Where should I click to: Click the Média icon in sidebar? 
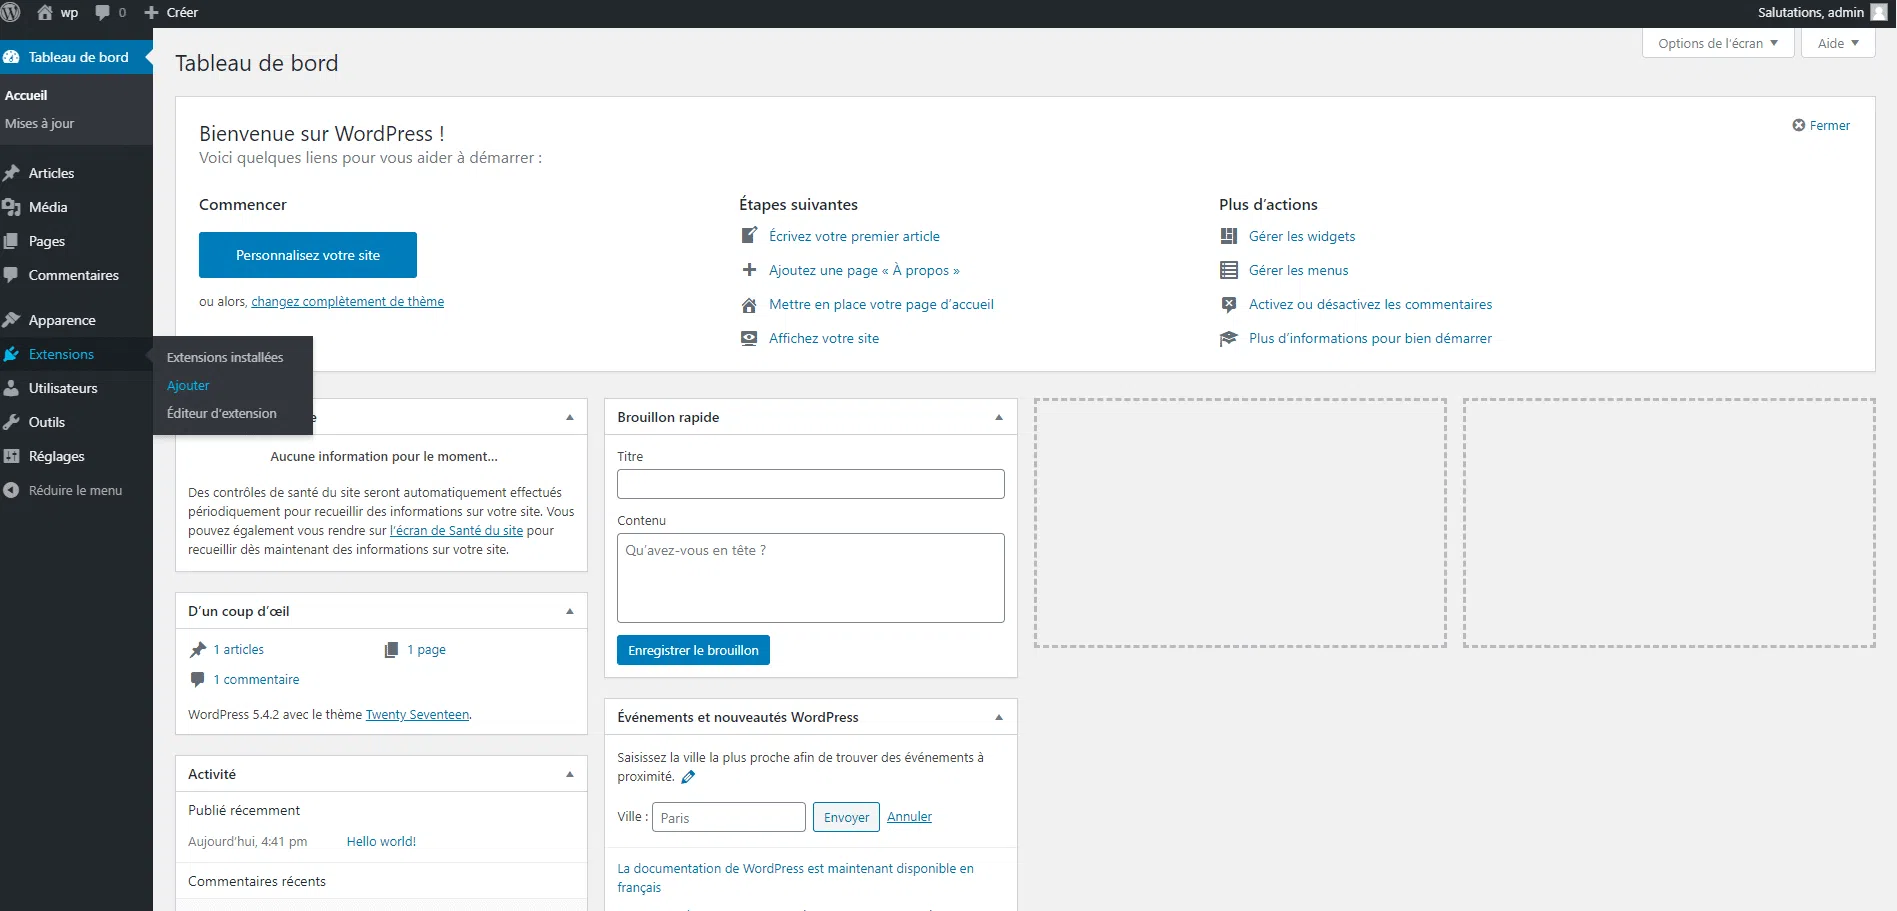11,207
